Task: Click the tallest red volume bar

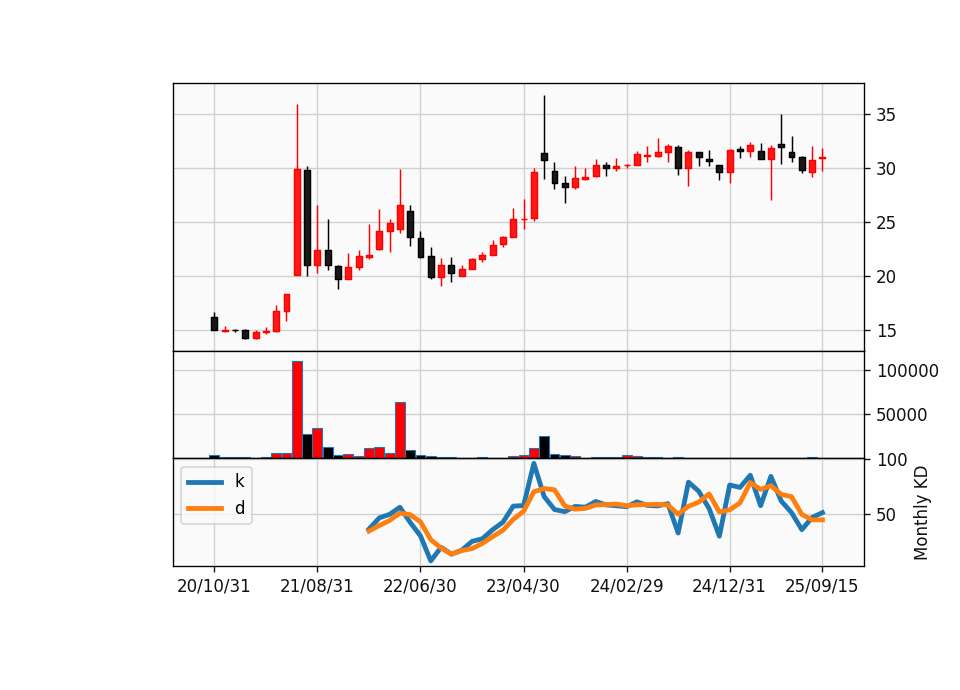Action: click(297, 410)
